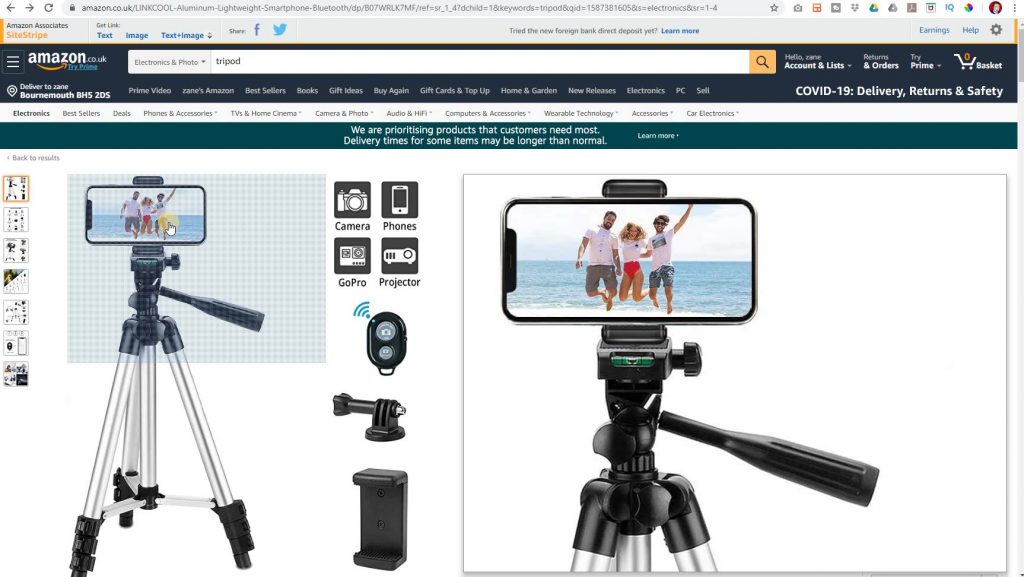Image resolution: width=1024 pixels, height=577 pixels.
Task: Click the Chrome profile avatar
Action: point(995,9)
